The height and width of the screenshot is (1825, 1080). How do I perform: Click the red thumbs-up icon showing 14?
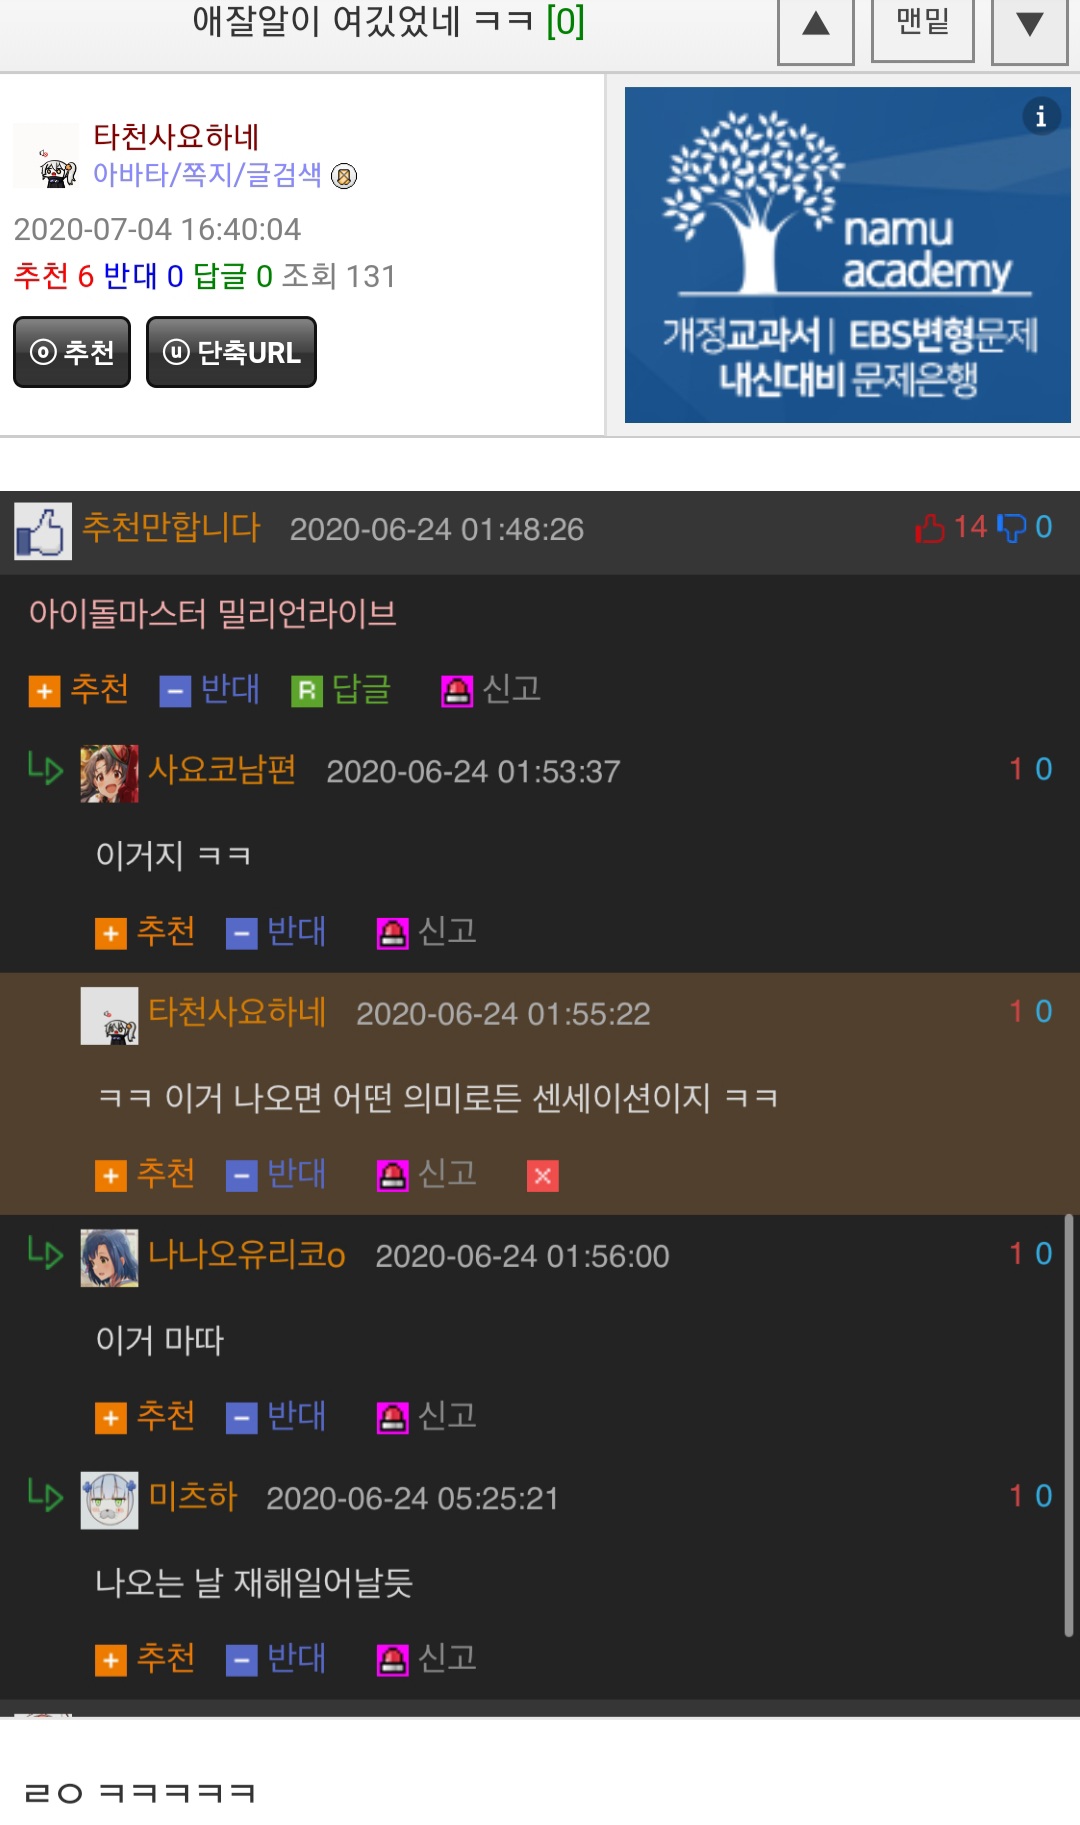(x=930, y=528)
